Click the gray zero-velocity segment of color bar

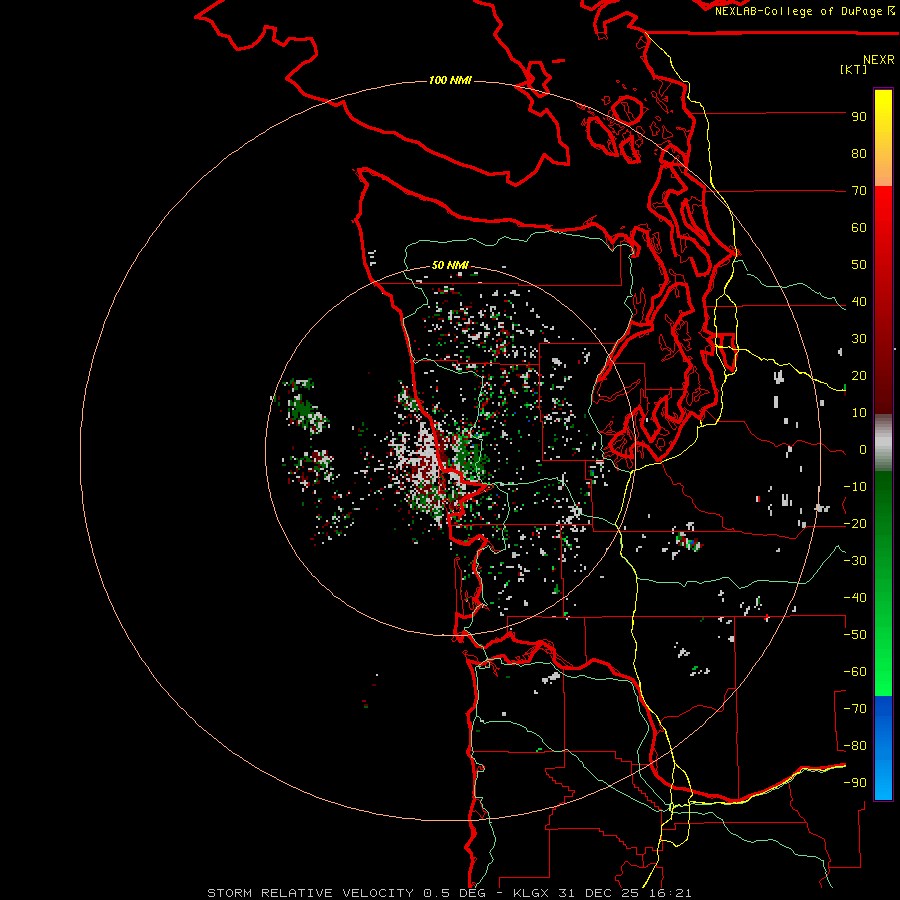(x=883, y=442)
